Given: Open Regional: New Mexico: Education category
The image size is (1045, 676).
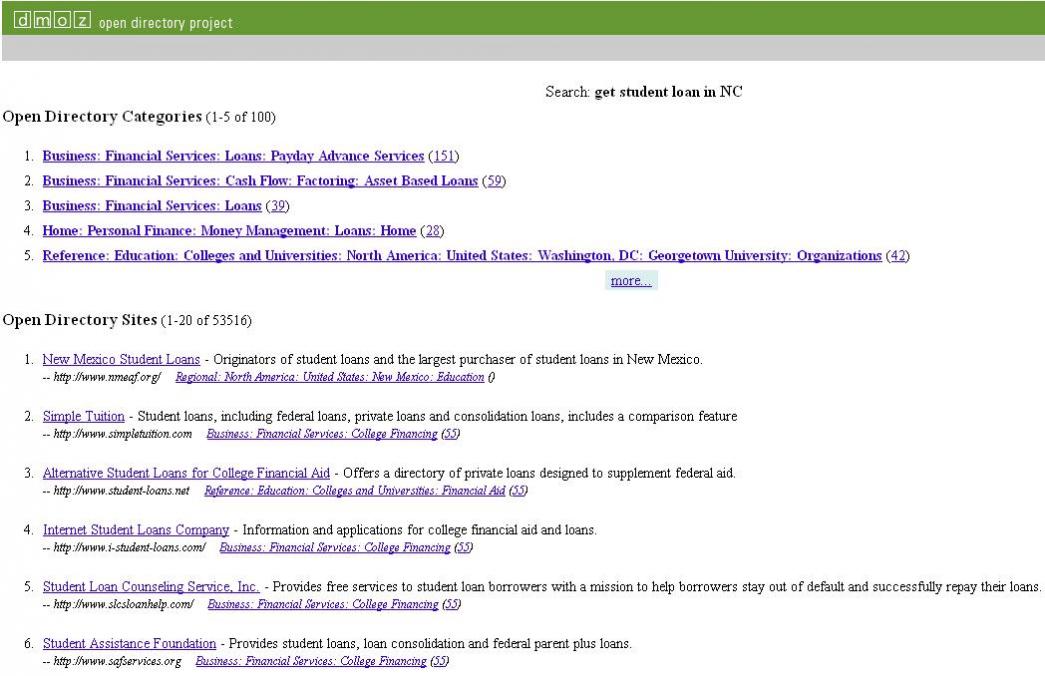Looking at the screenshot, I should click(x=329, y=377).
